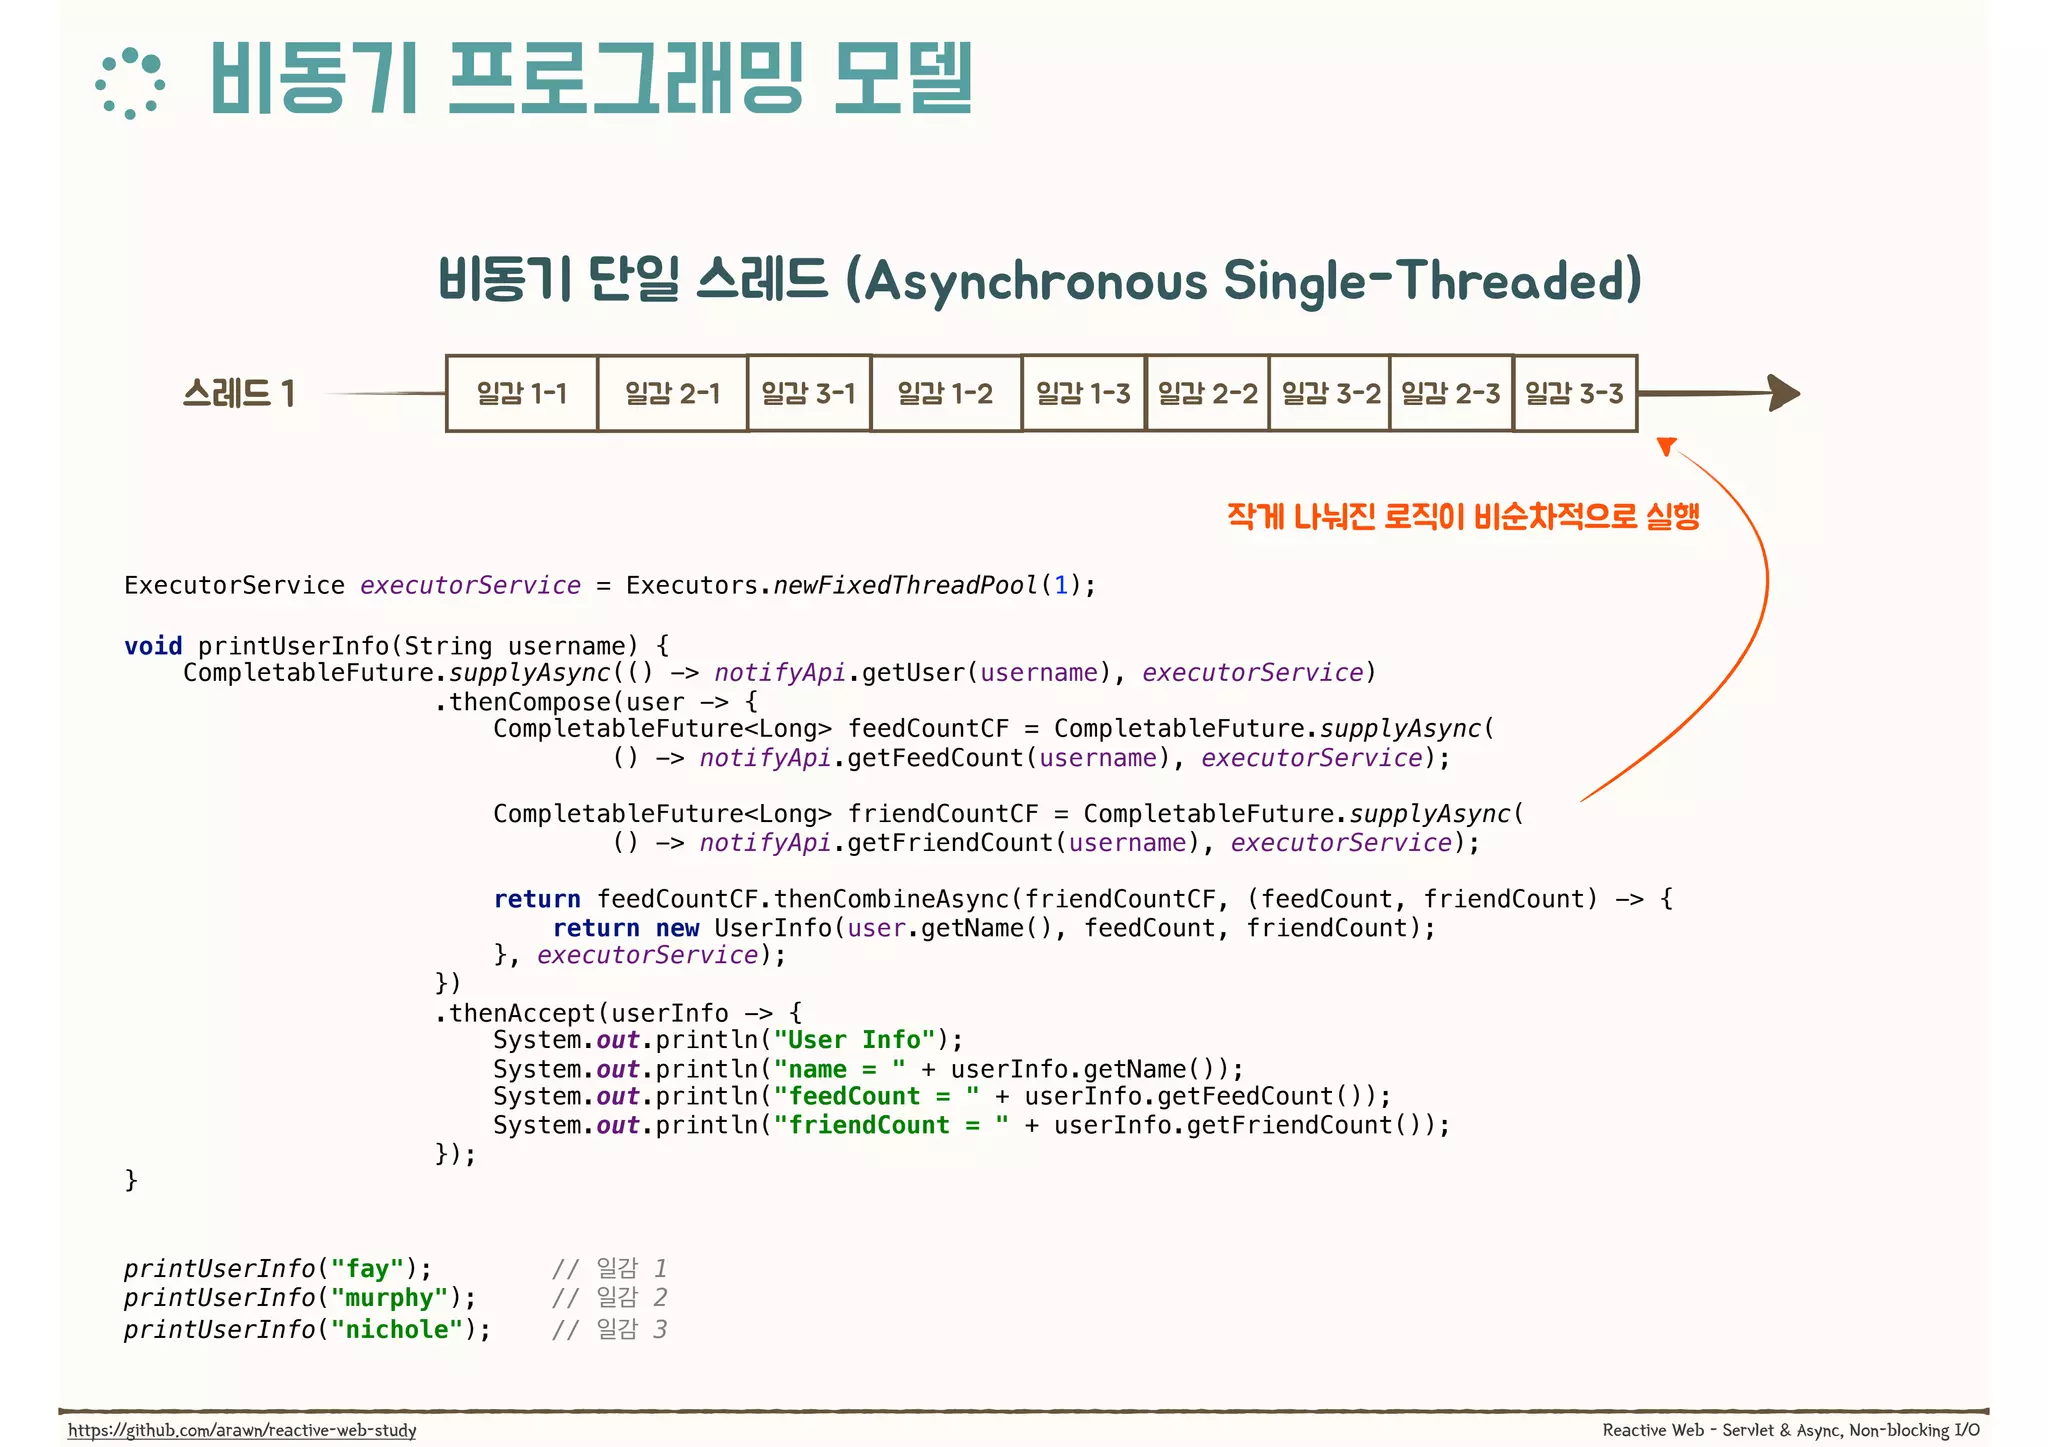Click the 일감 2-1 timeline box

click(x=673, y=393)
